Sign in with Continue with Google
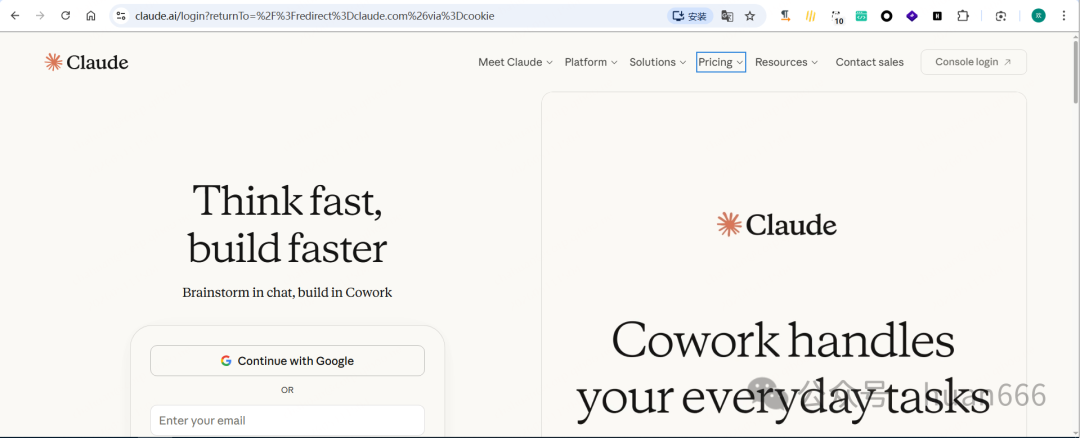The image size is (1080, 438). [x=287, y=361]
